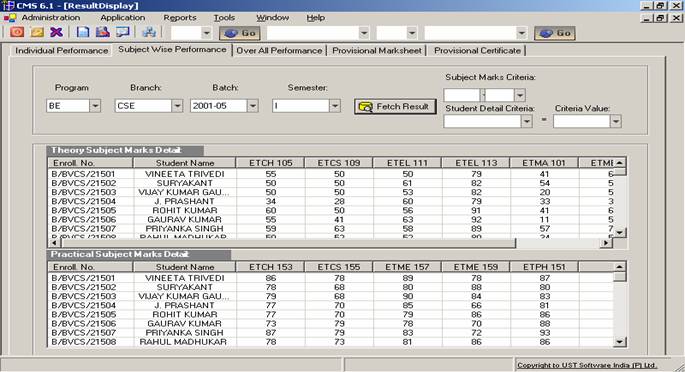Open the Copyright to UST Software India link
Image resolution: width=685 pixels, height=372 pixels.
coord(587,365)
